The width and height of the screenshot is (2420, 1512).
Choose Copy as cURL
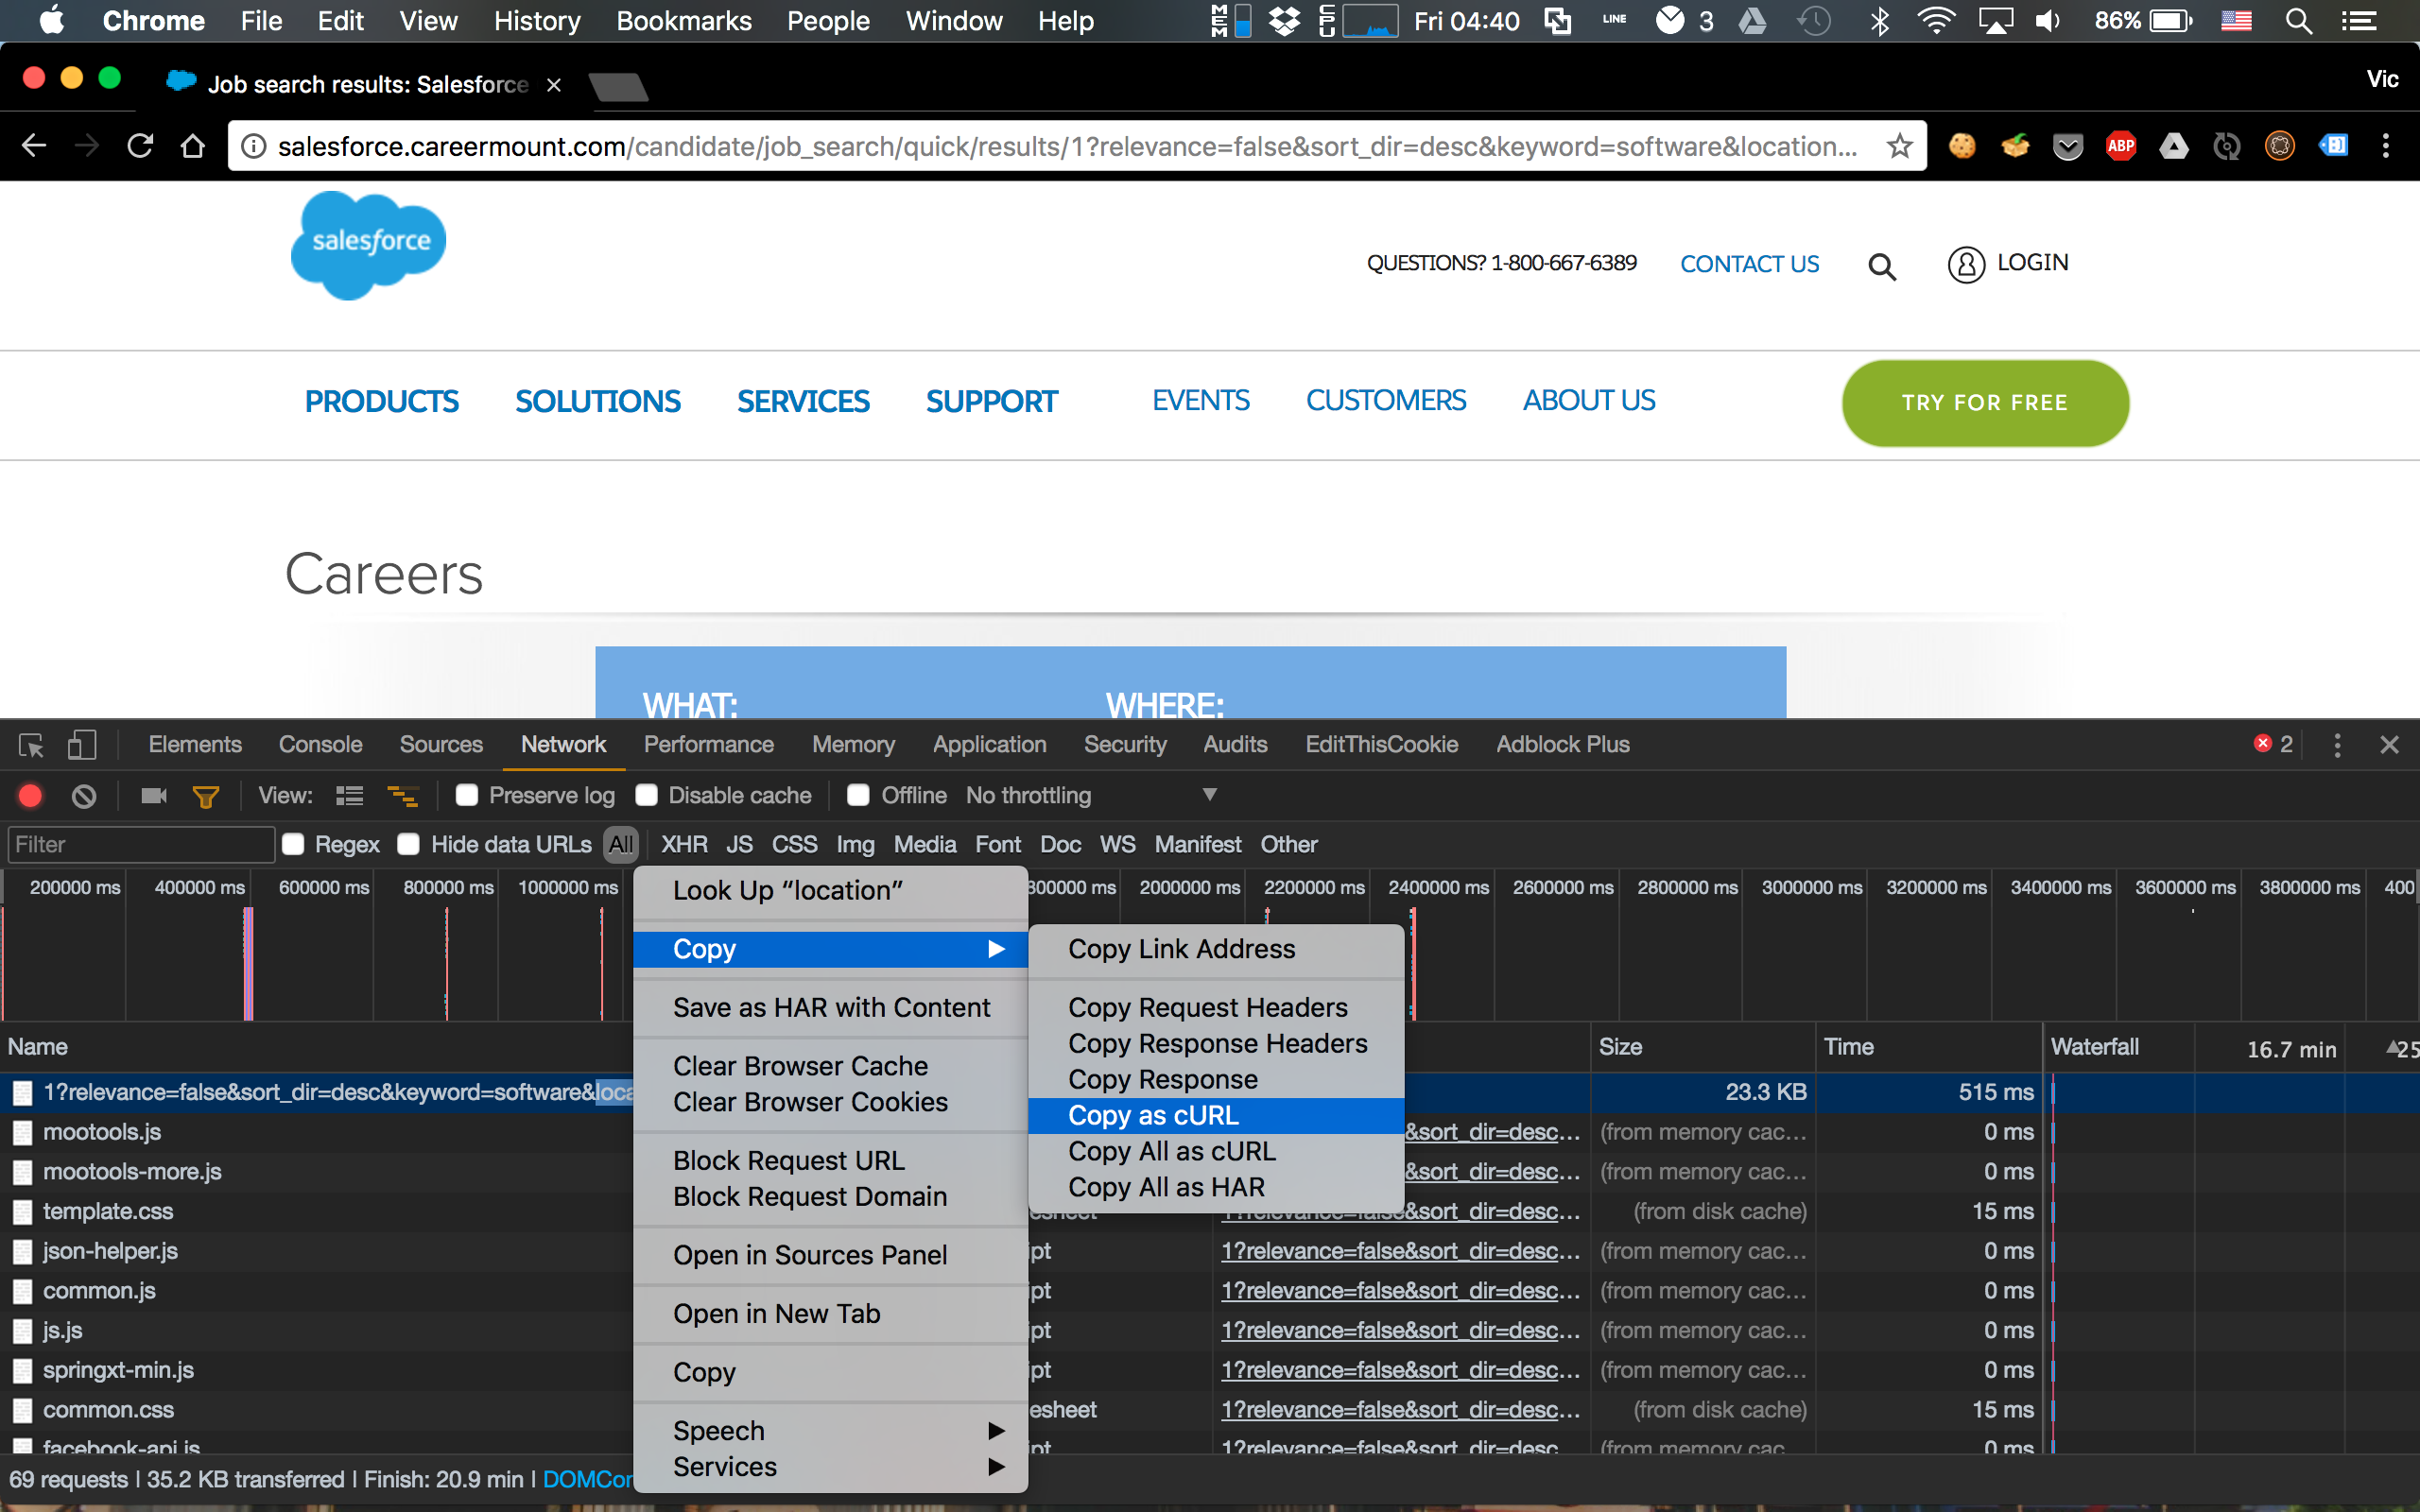pyautogui.click(x=1216, y=1116)
